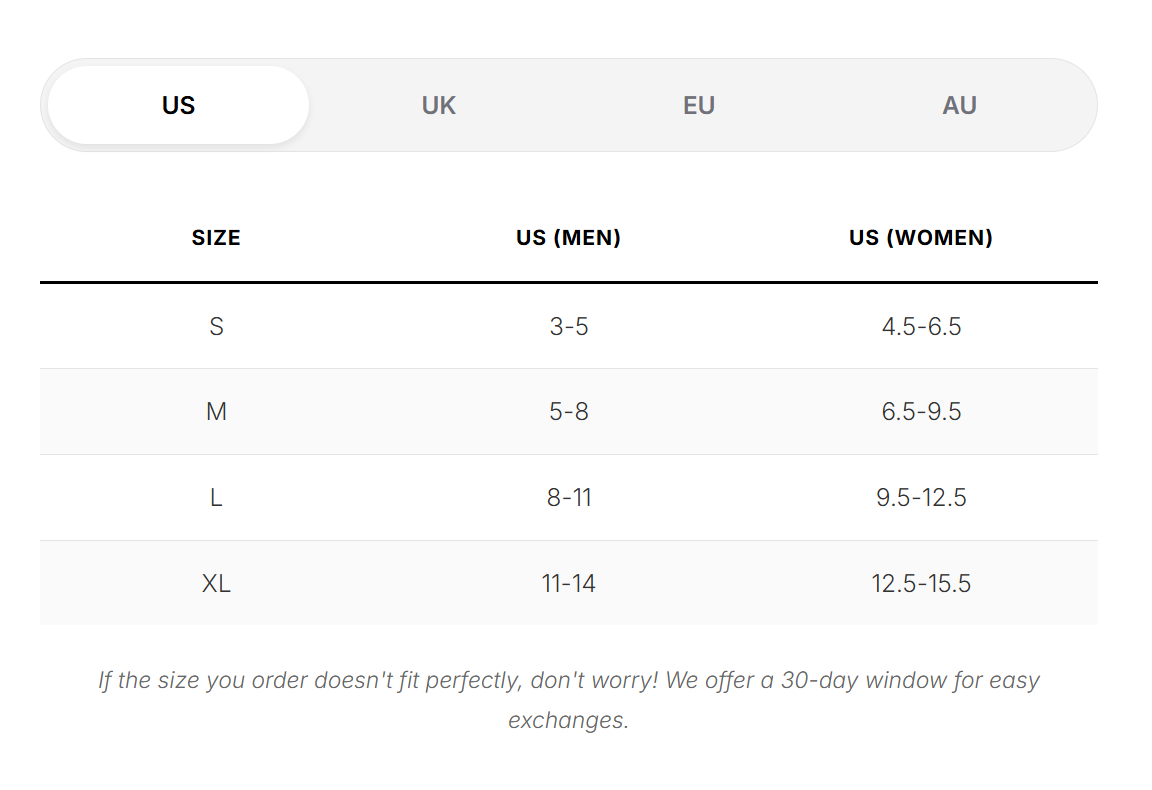This screenshot has height=790, width=1152.
Task: Switch to the UK size tab
Action: pos(439,105)
